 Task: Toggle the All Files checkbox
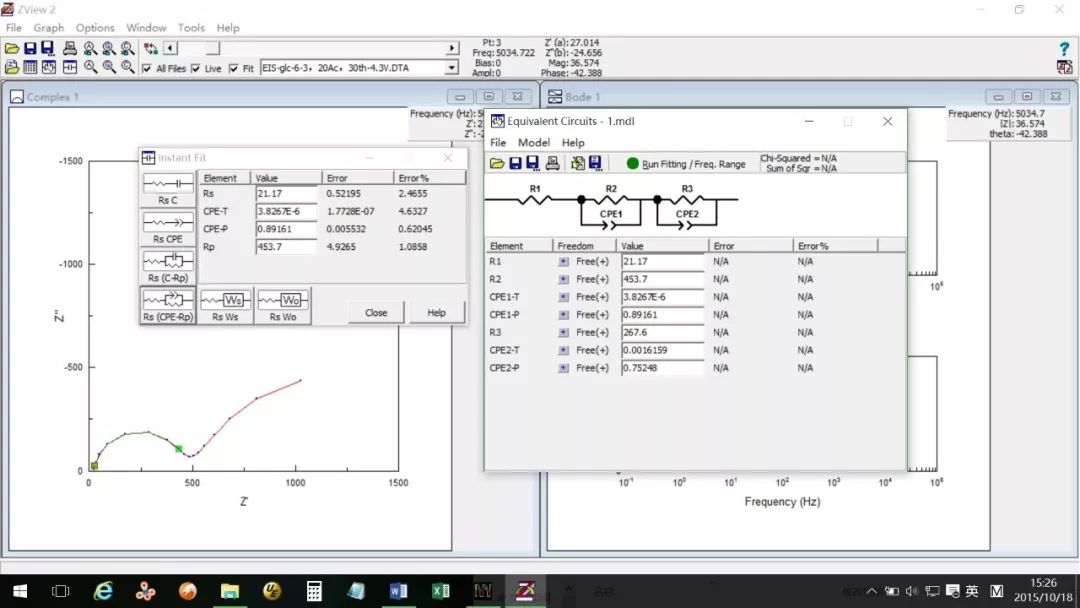coord(147,68)
